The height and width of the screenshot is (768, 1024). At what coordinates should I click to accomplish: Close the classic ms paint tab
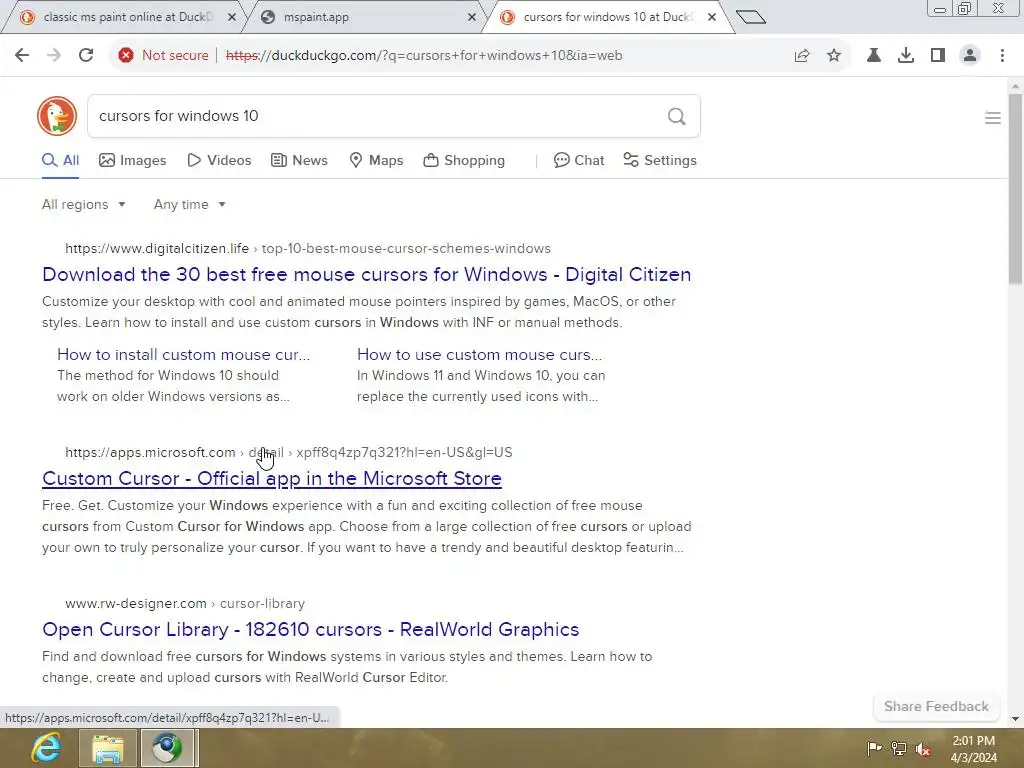point(231,17)
